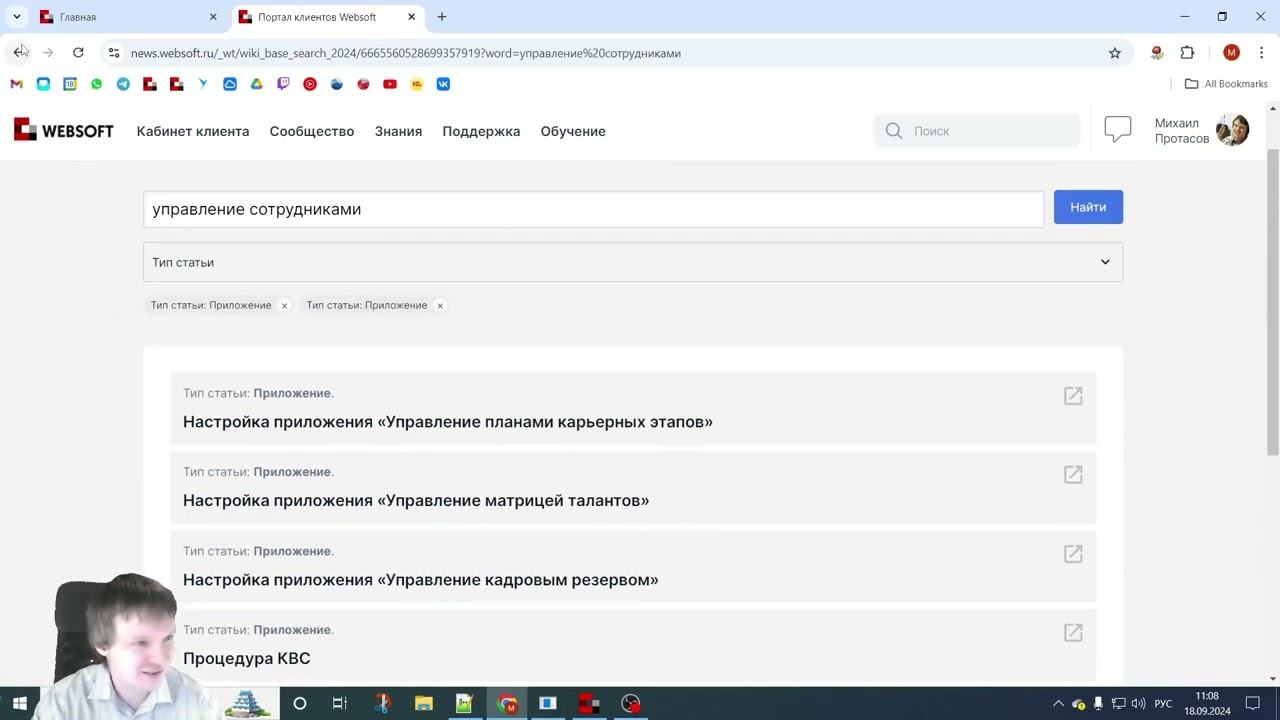Open All Bookmarks folder

1226,84
